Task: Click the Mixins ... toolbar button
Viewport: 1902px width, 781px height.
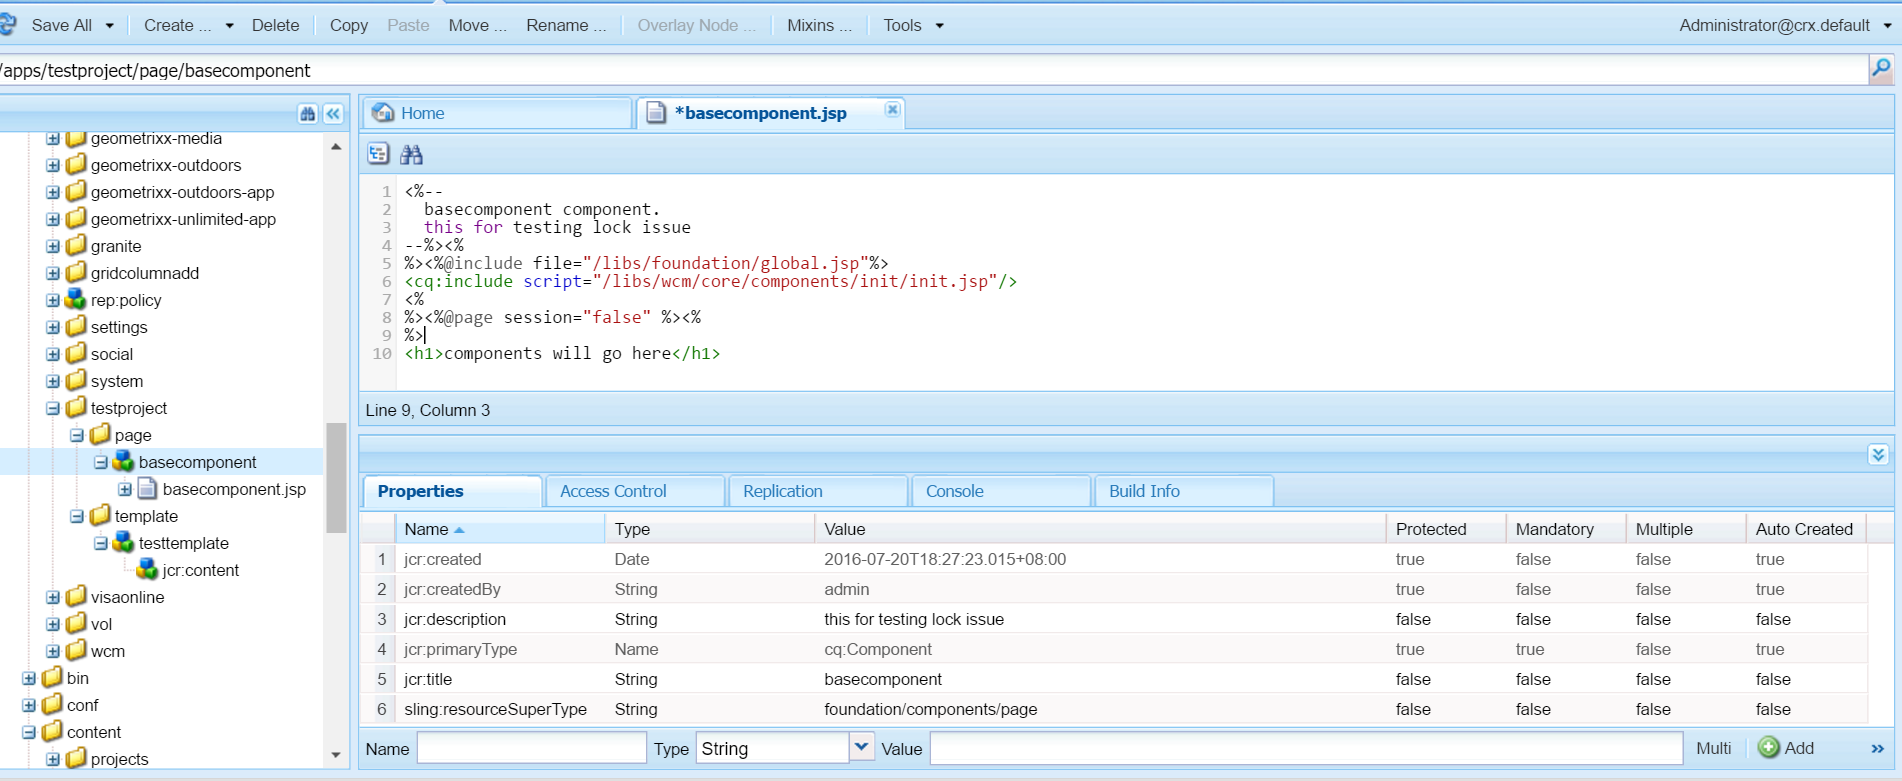Action: pos(819,25)
